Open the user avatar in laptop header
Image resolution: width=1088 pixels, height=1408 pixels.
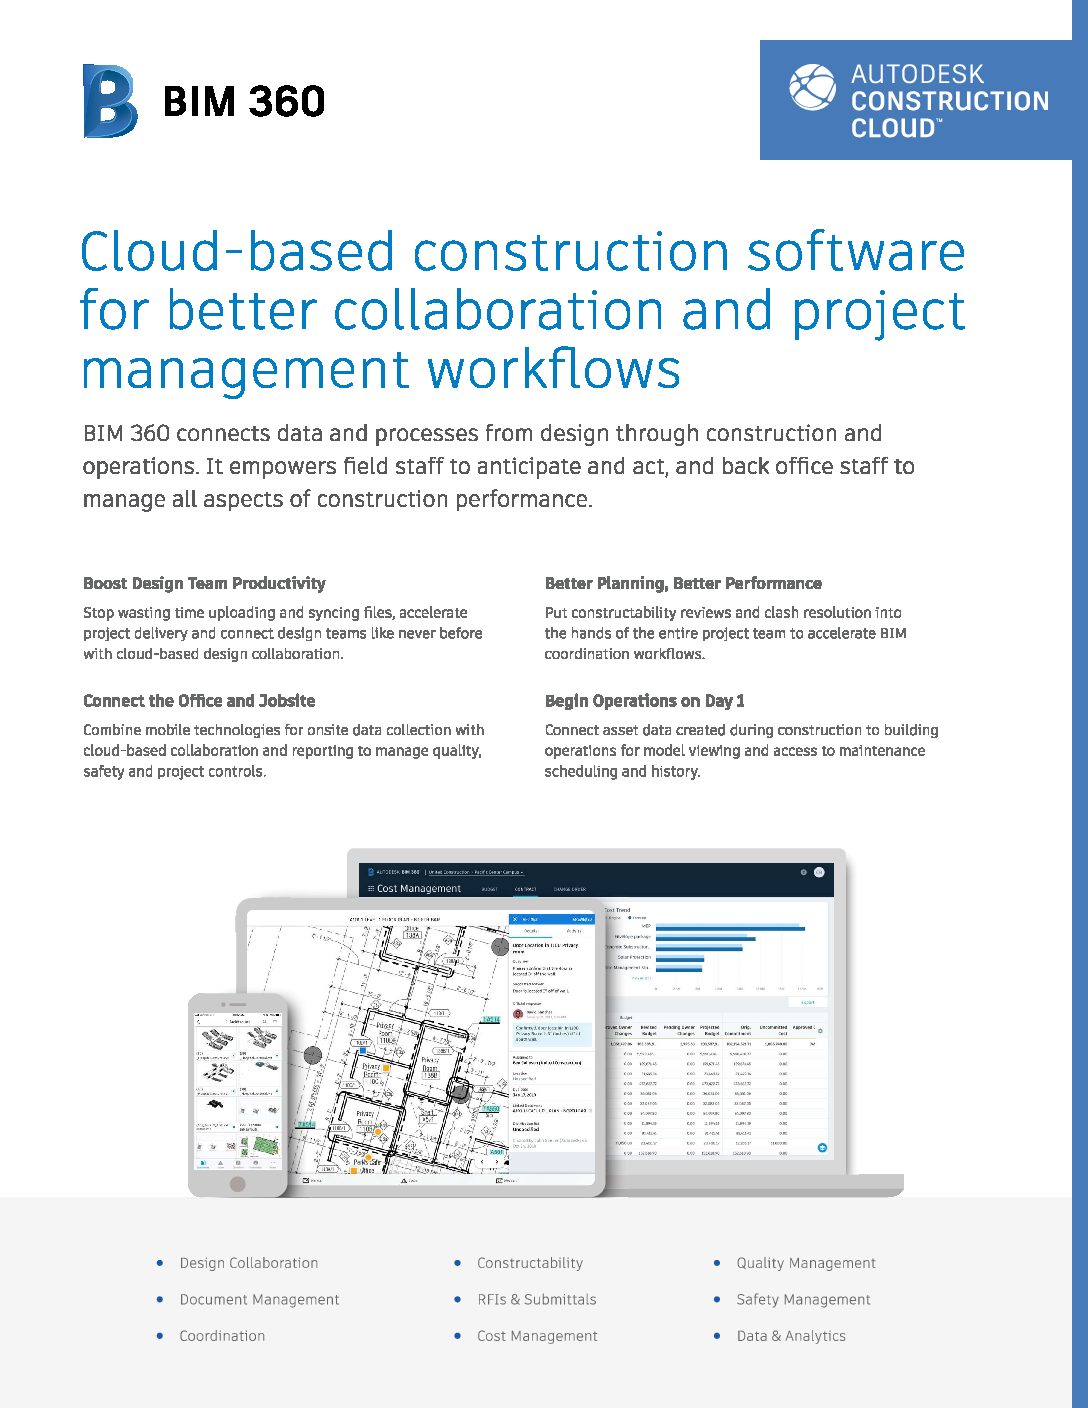[819, 872]
